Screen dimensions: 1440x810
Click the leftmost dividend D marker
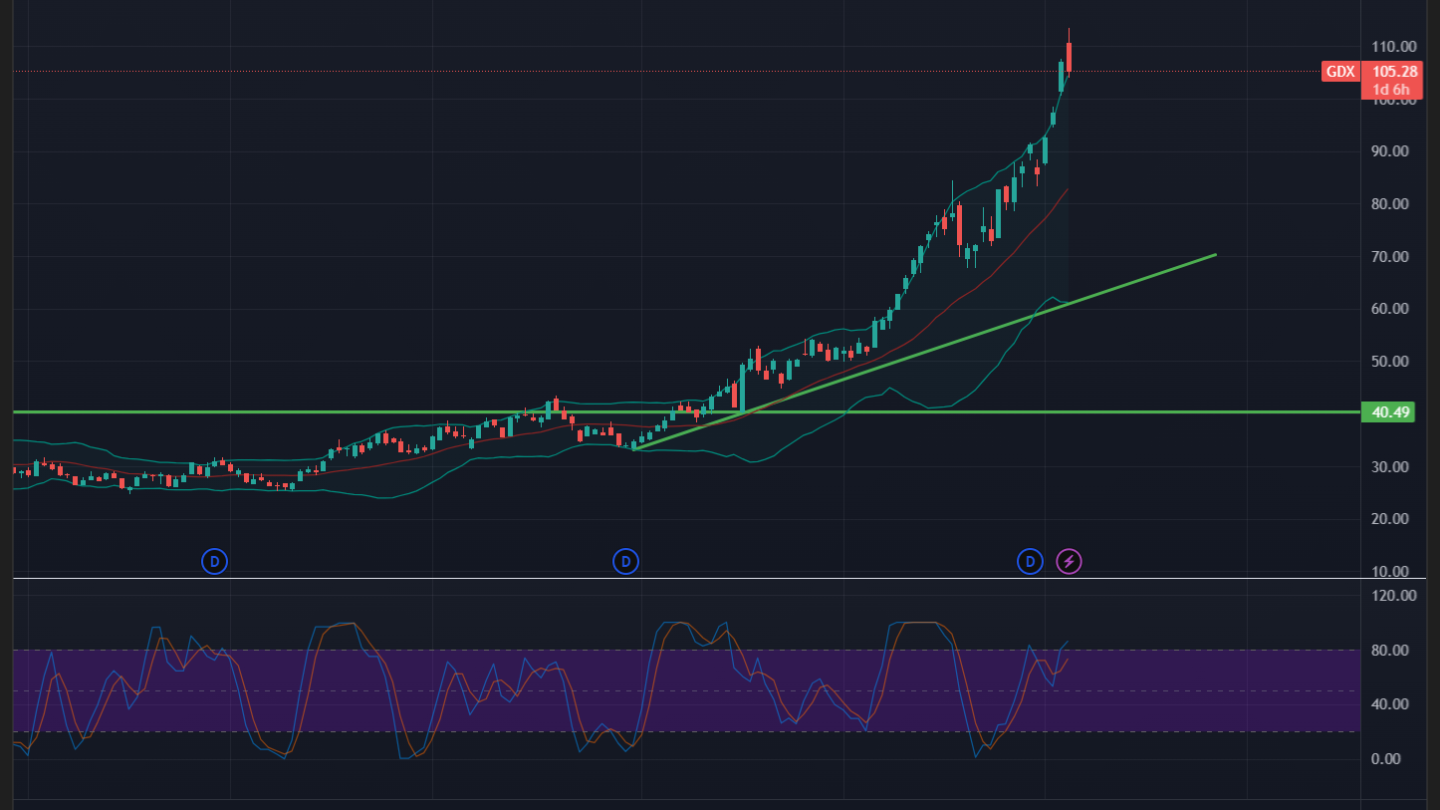click(x=215, y=562)
